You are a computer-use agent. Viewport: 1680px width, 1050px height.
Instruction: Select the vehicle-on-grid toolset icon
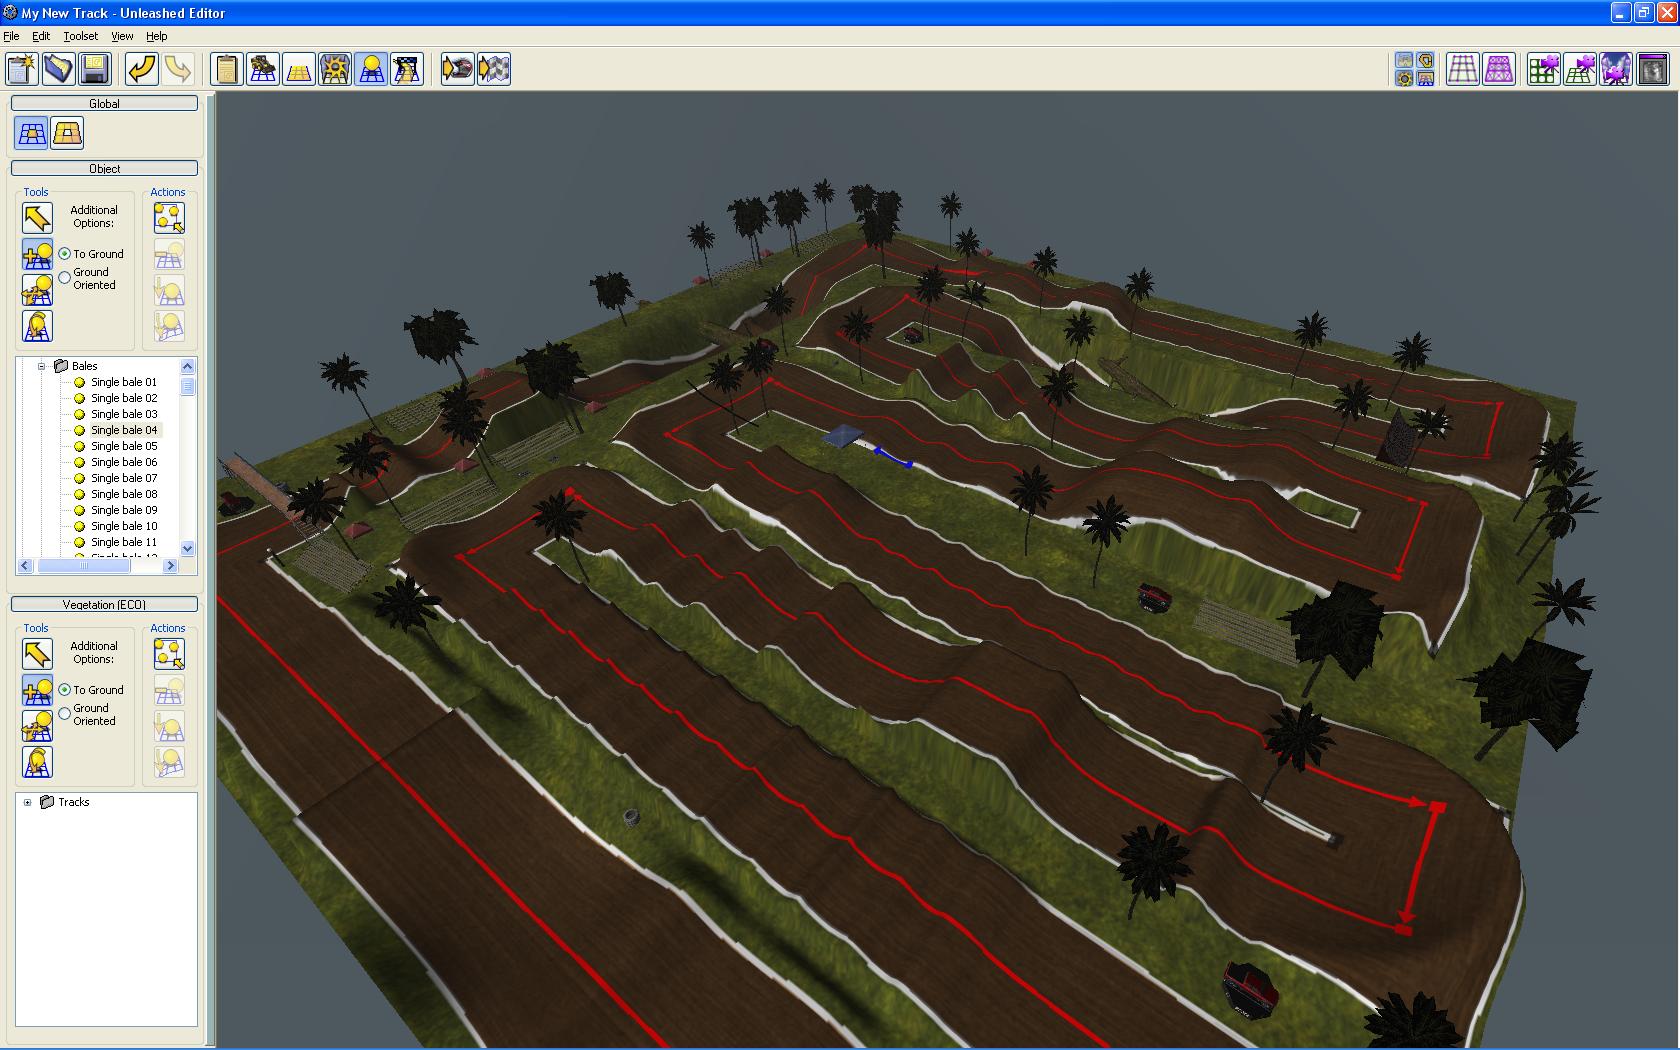tap(263, 69)
